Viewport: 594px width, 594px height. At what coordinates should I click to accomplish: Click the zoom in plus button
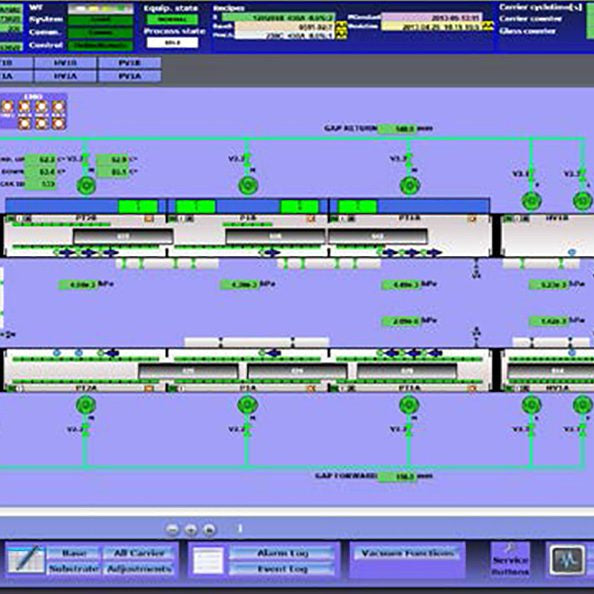(191, 529)
